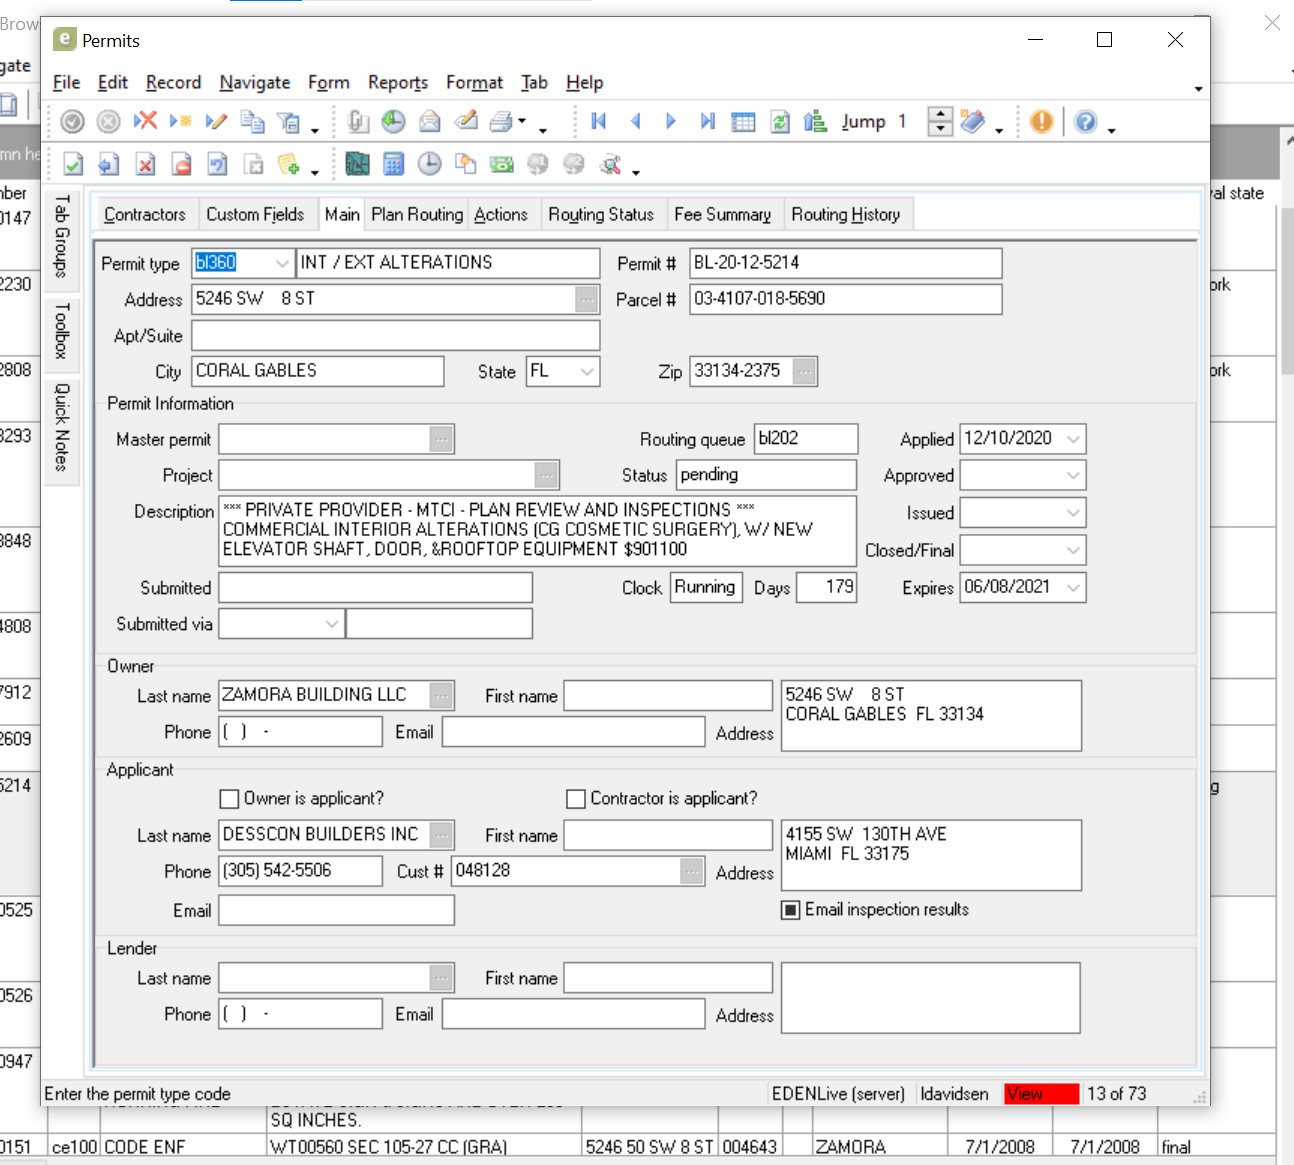Click the table grid view icon
This screenshot has width=1294, height=1165.
click(743, 122)
